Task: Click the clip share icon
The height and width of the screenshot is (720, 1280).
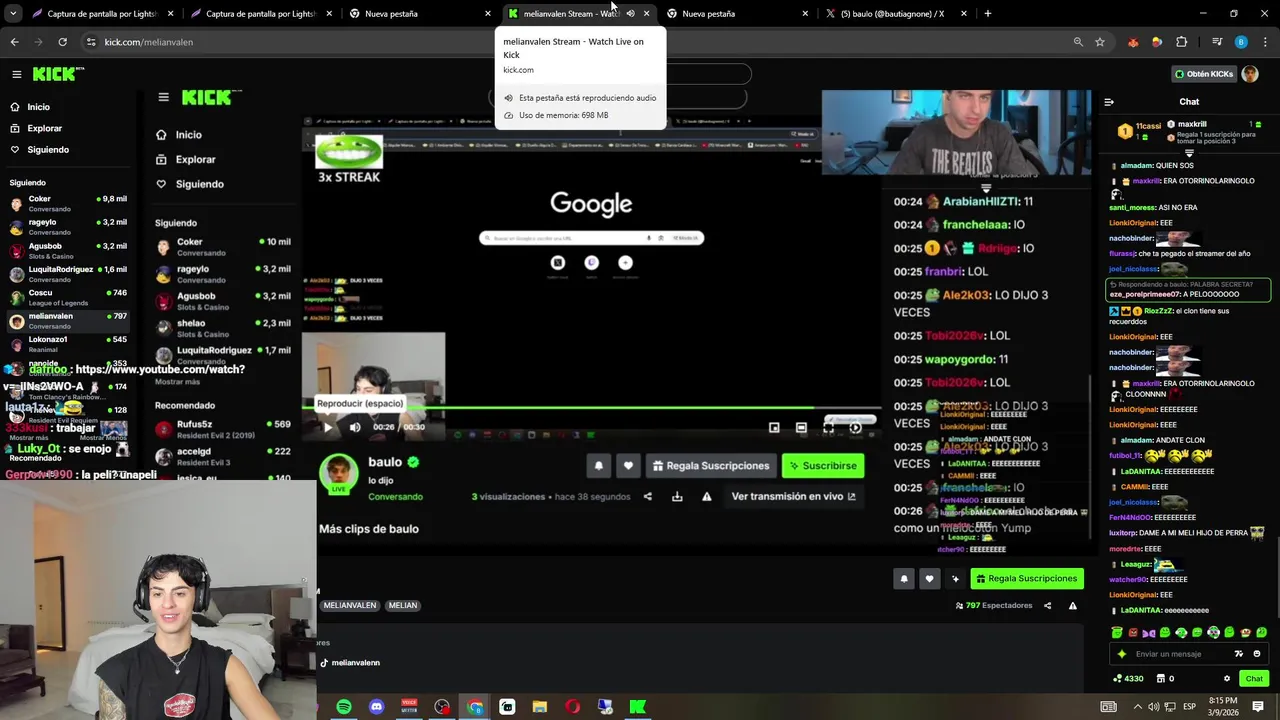Action: tap(647, 496)
